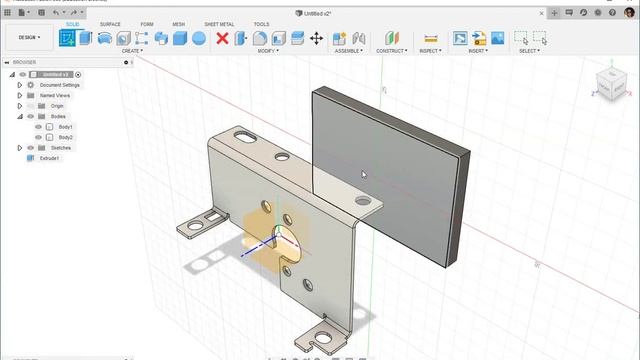Select the Press Pull tool

(241, 38)
